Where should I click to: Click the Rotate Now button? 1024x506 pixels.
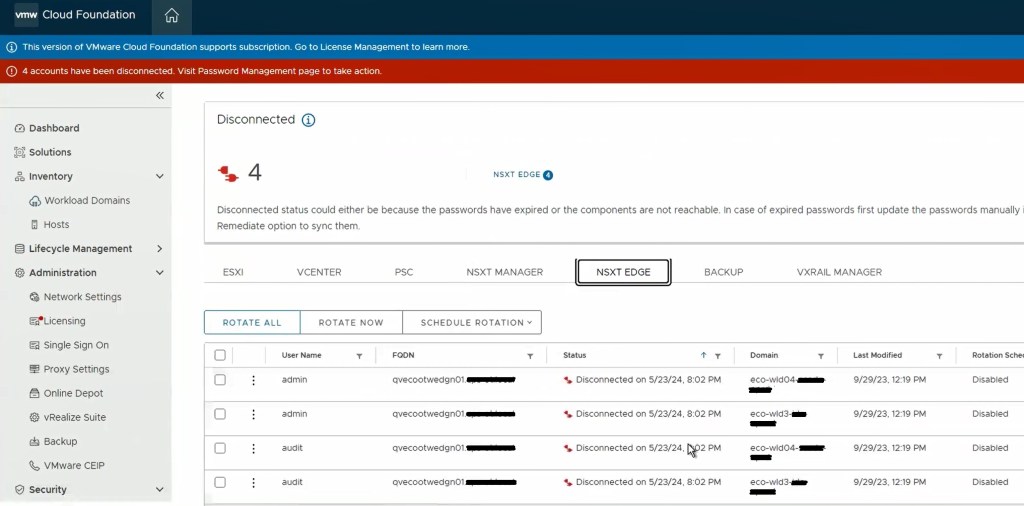tap(351, 323)
